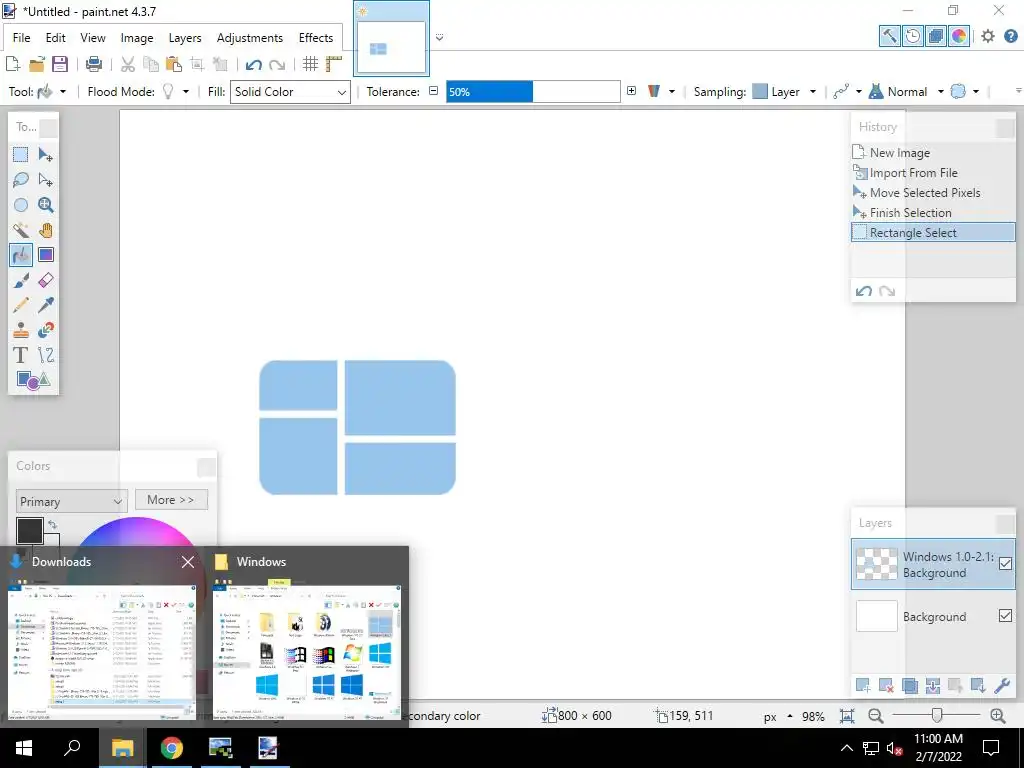Choose the Move Selection tool

[45, 180]
